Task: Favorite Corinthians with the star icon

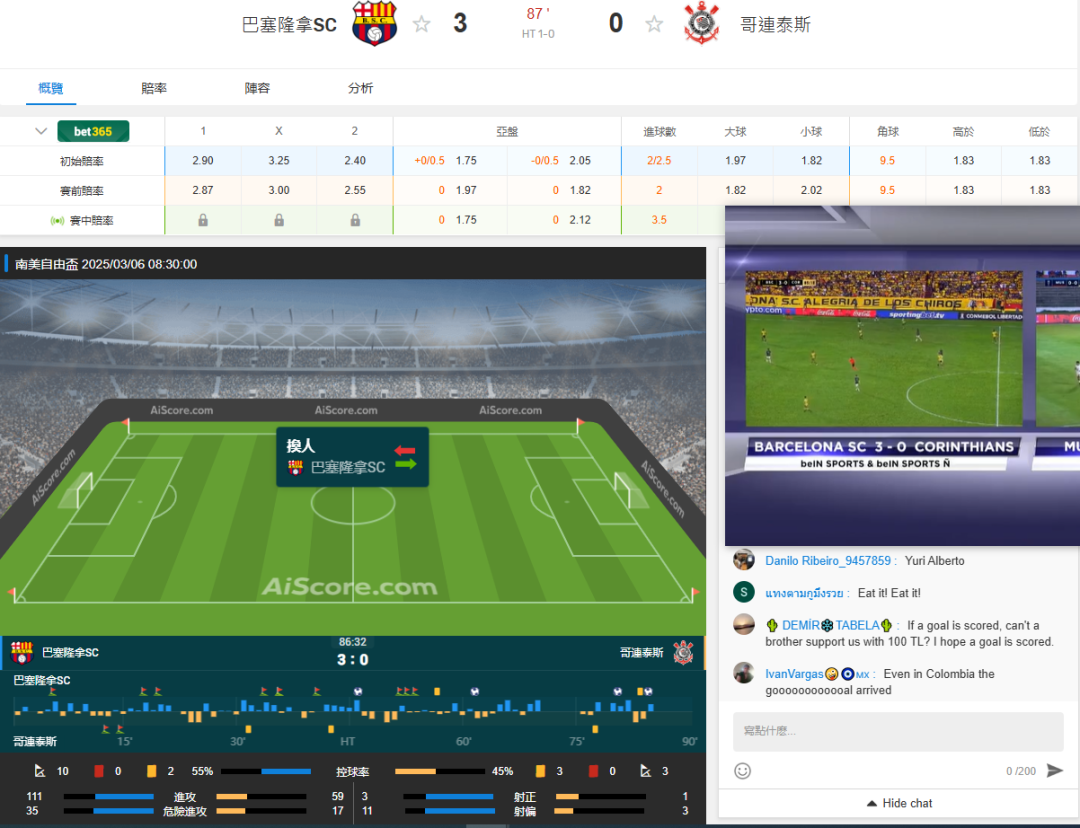Action: coord(654,25)
